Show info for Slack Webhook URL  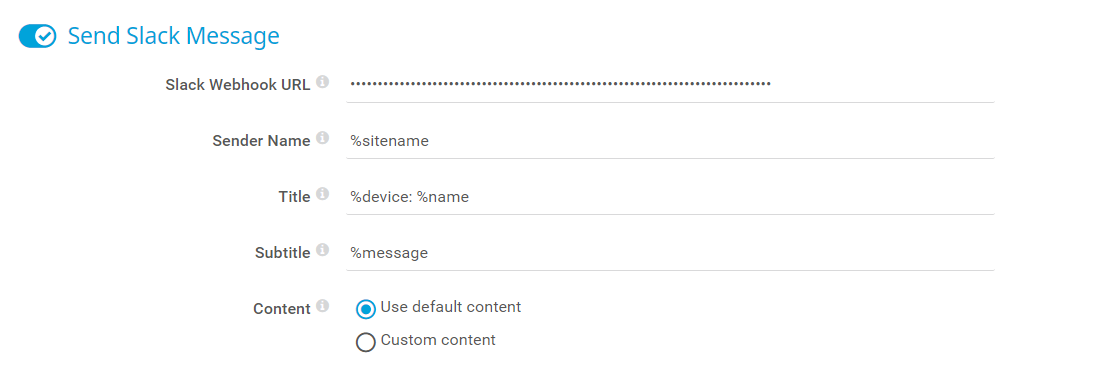pos(323,82)
